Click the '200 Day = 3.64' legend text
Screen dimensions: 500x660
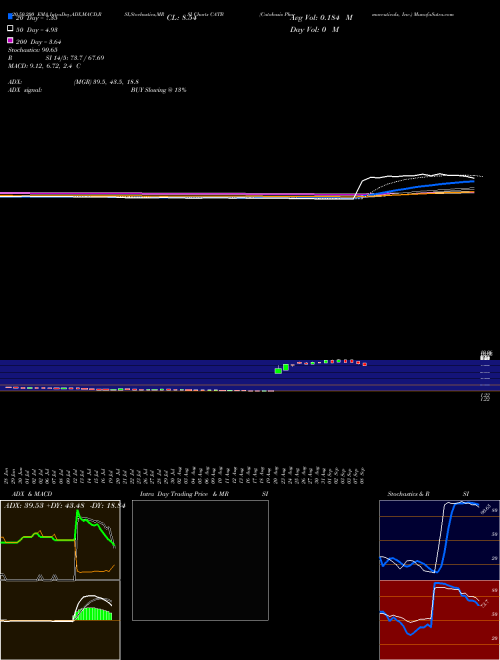(39, 42)
